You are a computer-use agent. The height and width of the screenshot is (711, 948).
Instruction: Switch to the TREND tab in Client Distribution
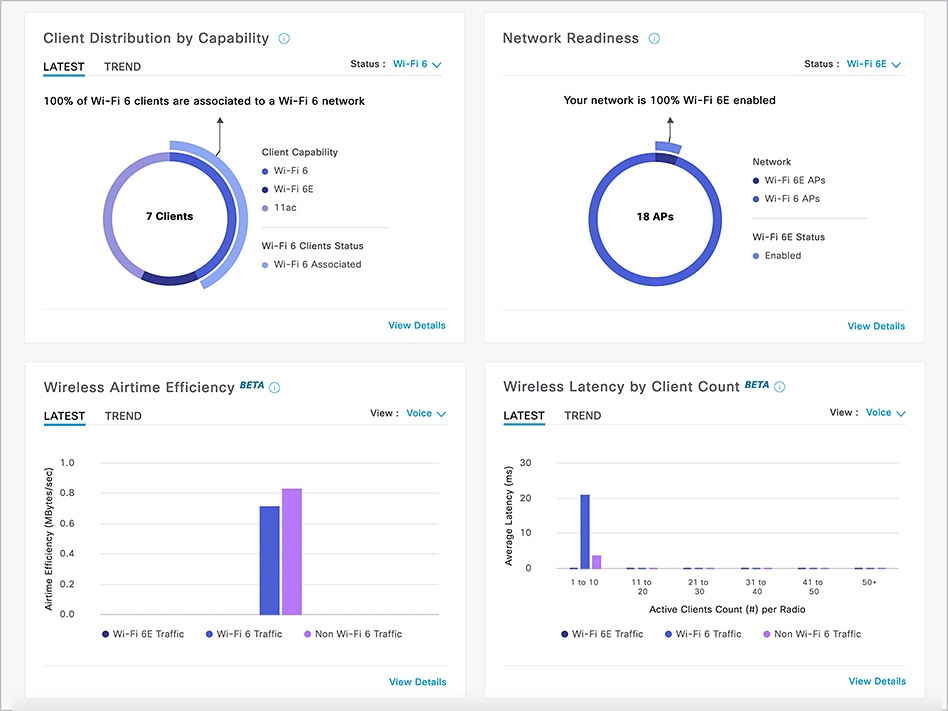123,67
